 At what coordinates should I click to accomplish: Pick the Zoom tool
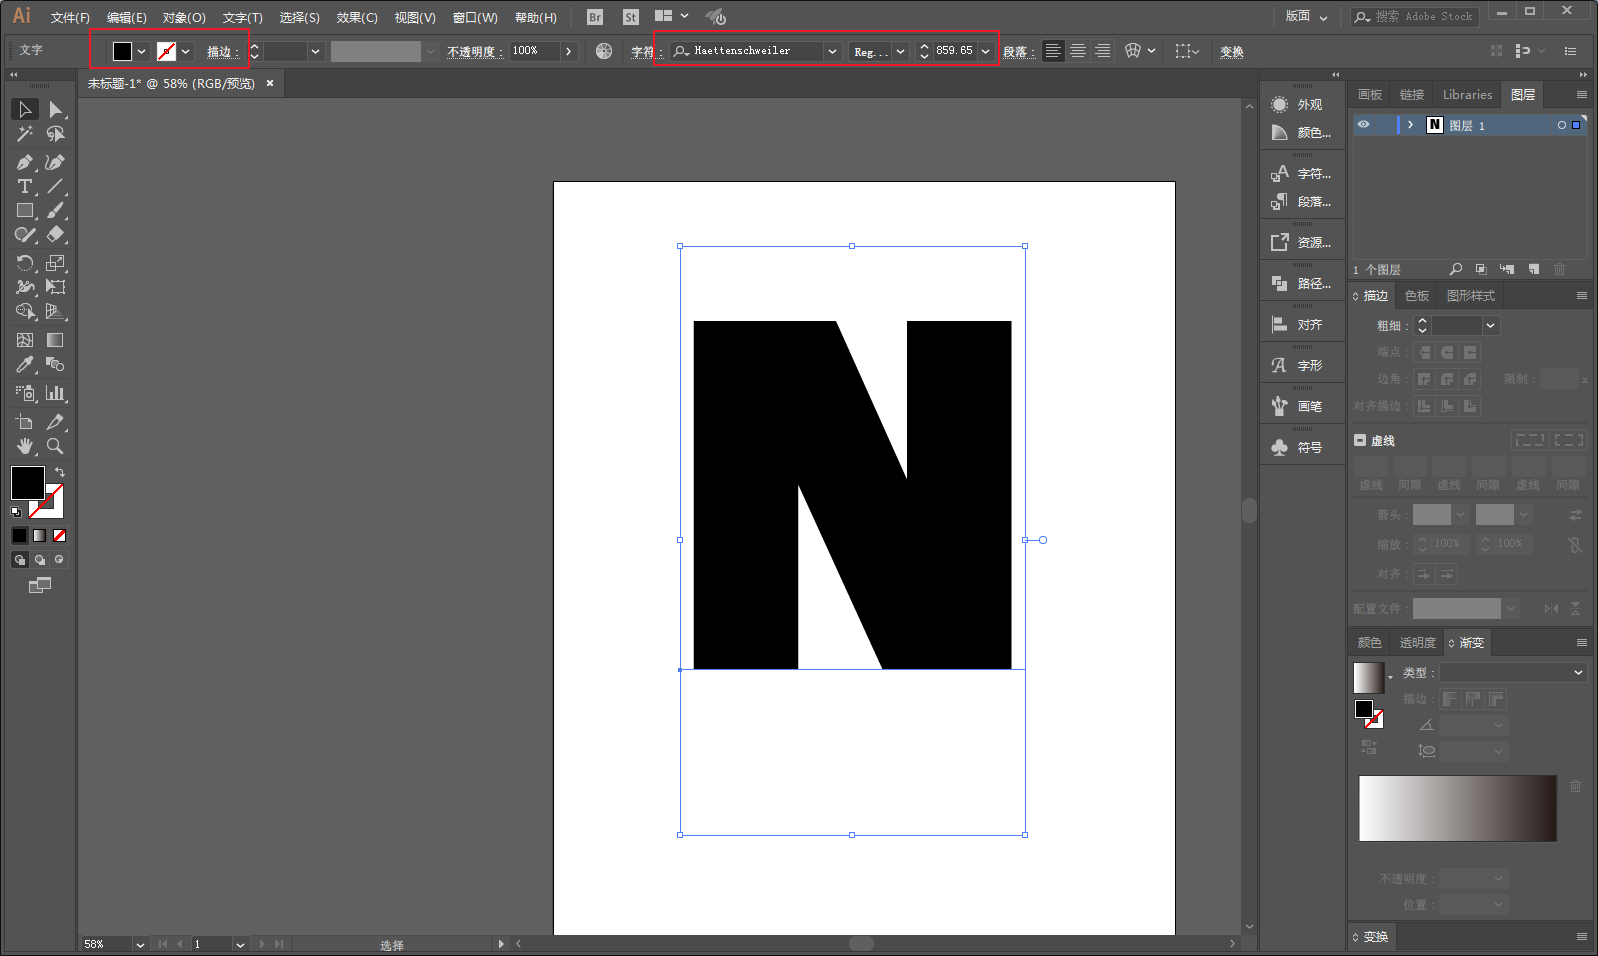(56, 446)
